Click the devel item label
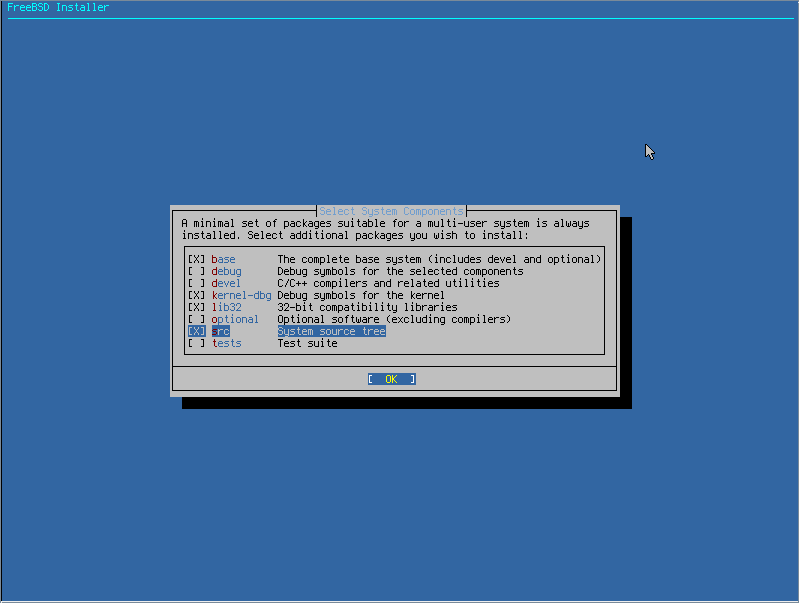Screen dimensions: 799x603 [x=226, y=283]
